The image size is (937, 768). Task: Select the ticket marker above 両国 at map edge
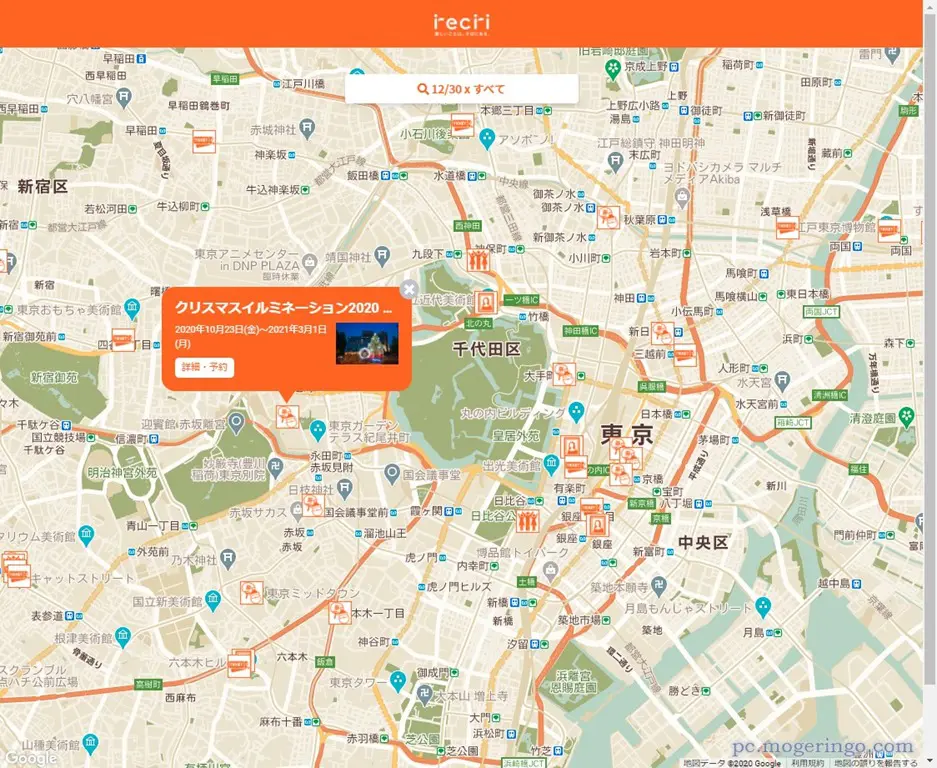click(889, 231)
